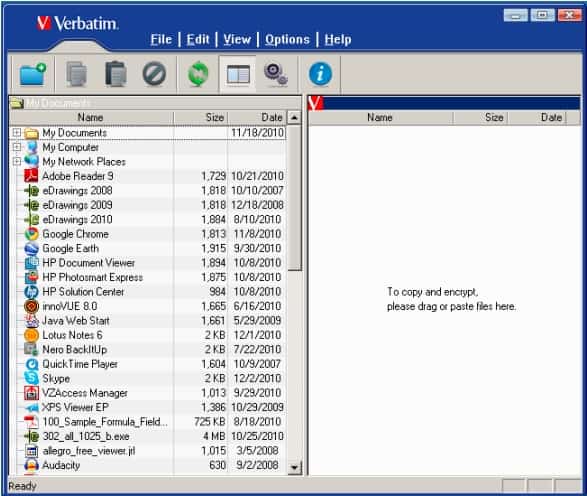Open the Options menu

288,39
